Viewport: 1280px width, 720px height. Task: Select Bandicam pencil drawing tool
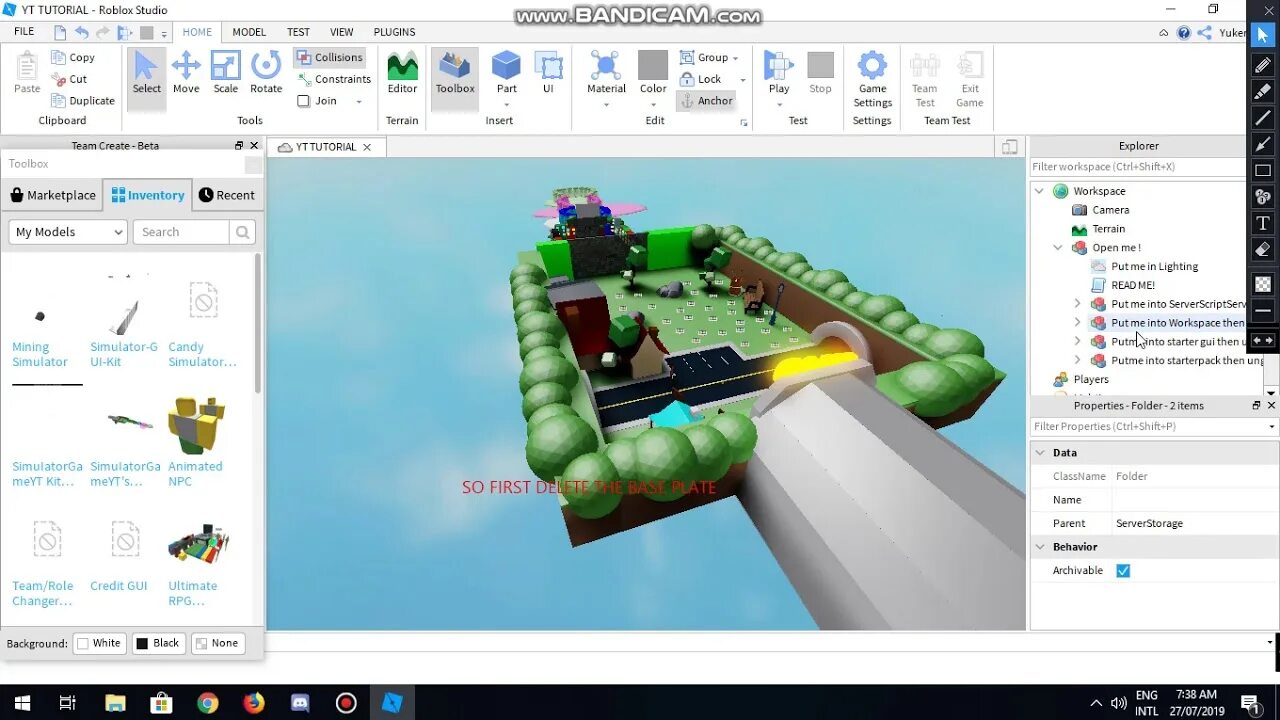tap(1263, 65)
